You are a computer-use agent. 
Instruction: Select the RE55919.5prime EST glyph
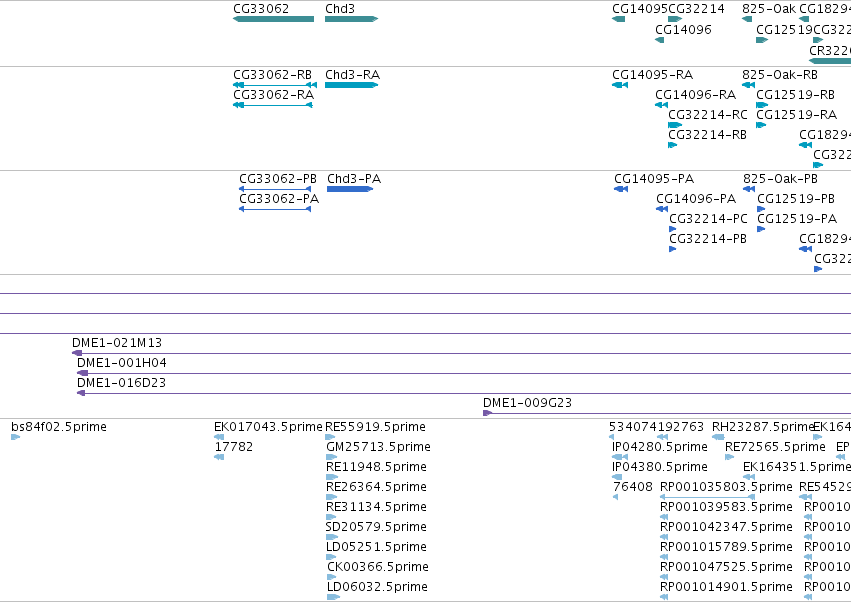330,437
